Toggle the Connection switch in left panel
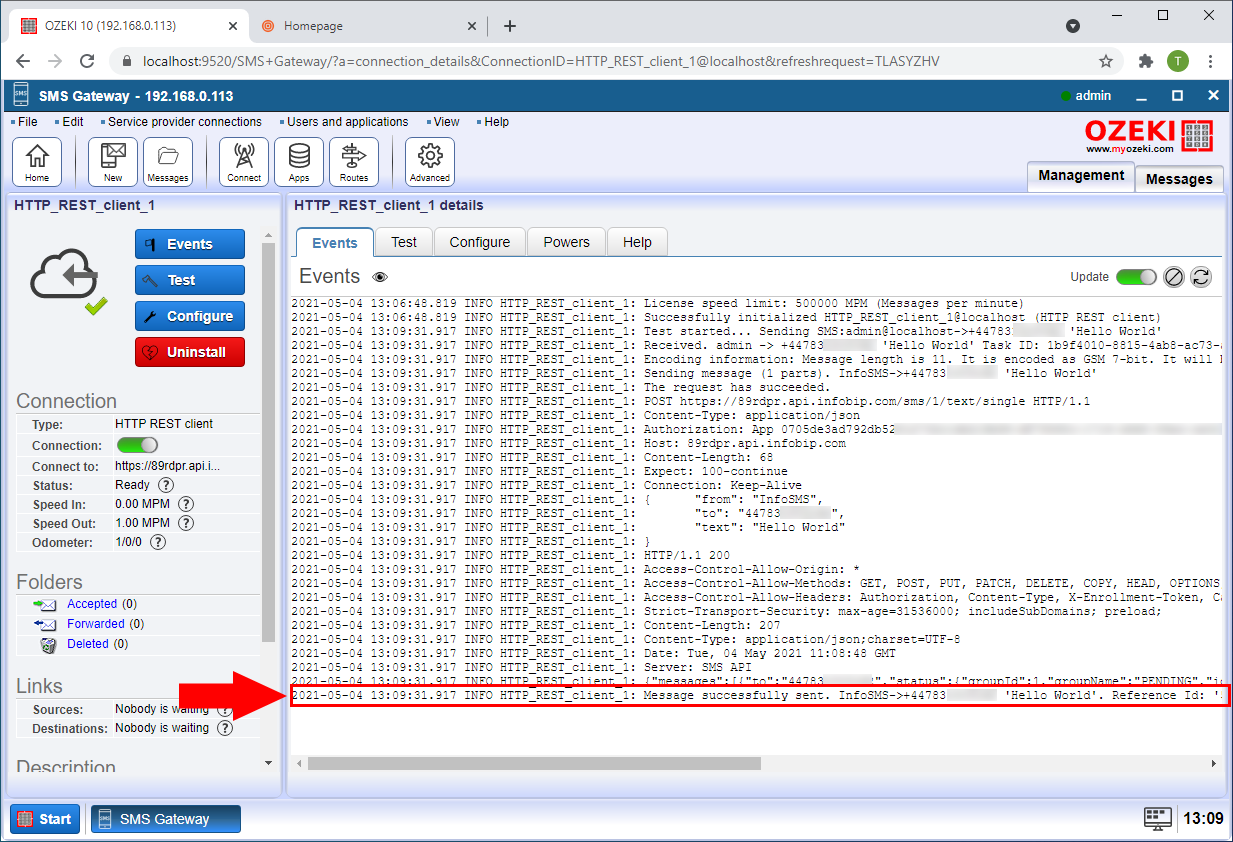 pos(137,445)
